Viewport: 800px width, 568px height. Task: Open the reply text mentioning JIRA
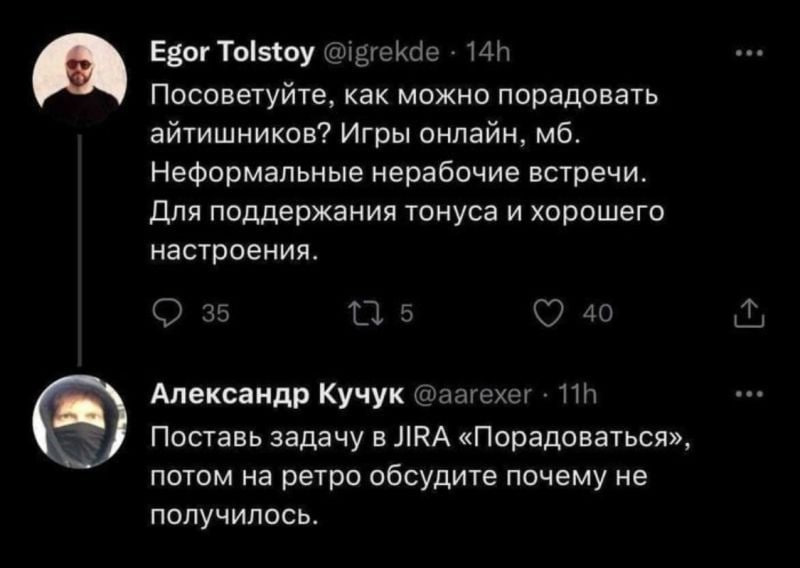point(421,477)
